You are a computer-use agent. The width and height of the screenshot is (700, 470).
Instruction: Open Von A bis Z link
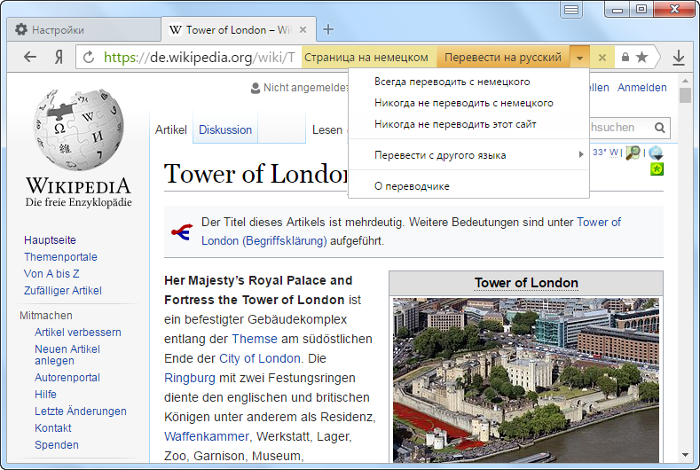[x=51, y=274]
